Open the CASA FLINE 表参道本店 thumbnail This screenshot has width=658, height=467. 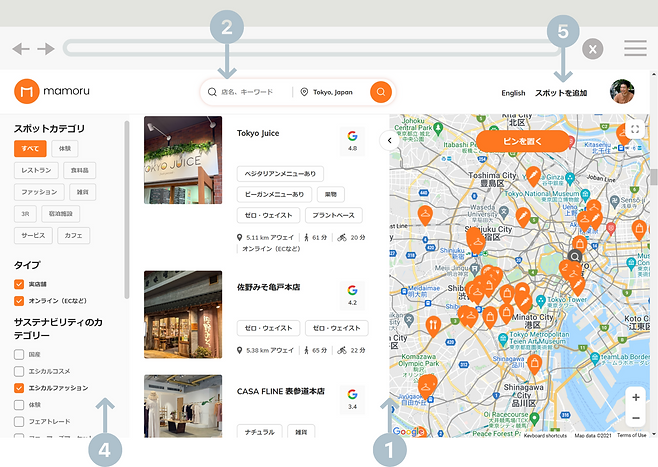click(x=183, y=406)
